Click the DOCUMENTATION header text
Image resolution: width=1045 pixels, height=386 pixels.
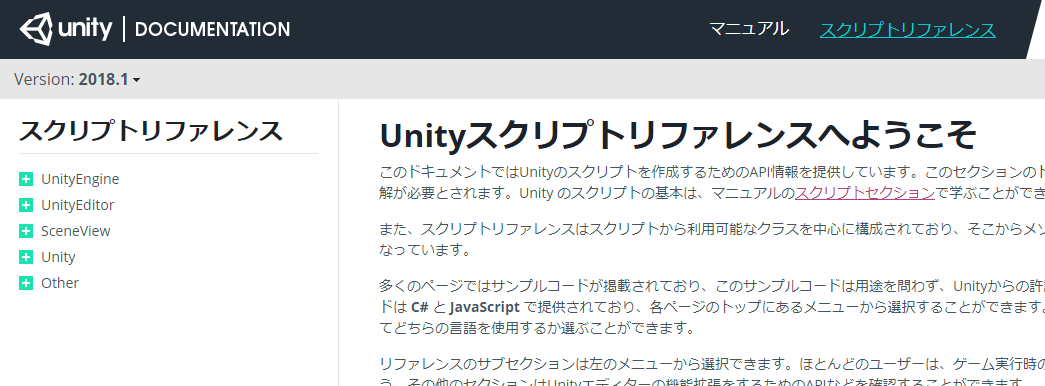click(x=212, y=29)
